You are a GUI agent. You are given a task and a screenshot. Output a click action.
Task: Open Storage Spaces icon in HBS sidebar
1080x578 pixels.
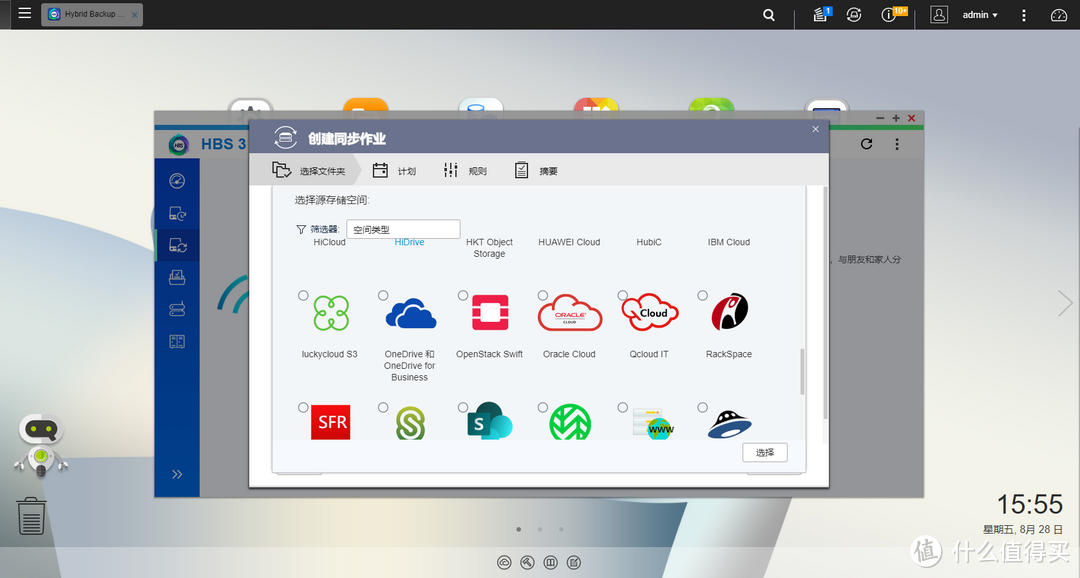(x=177, y=342)
